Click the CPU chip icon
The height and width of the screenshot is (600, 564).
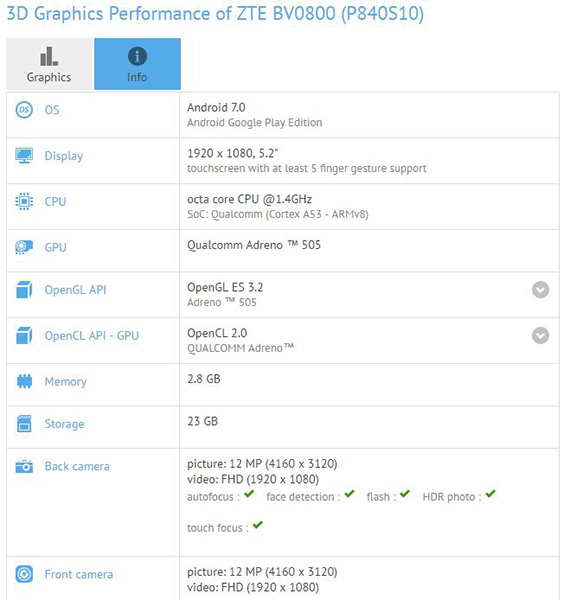[24, 201]
